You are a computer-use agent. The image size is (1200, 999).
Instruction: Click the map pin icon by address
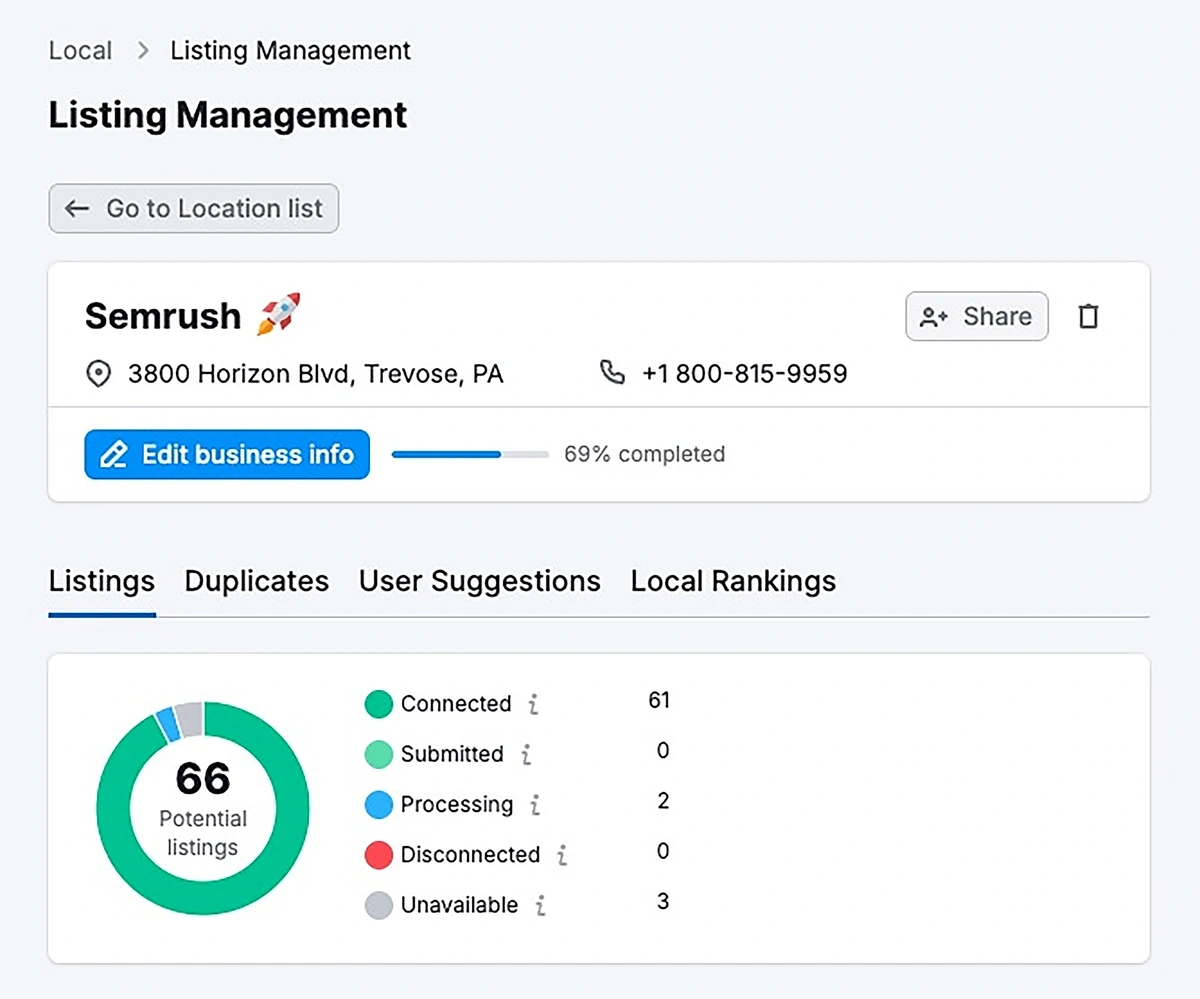point(98,375)
